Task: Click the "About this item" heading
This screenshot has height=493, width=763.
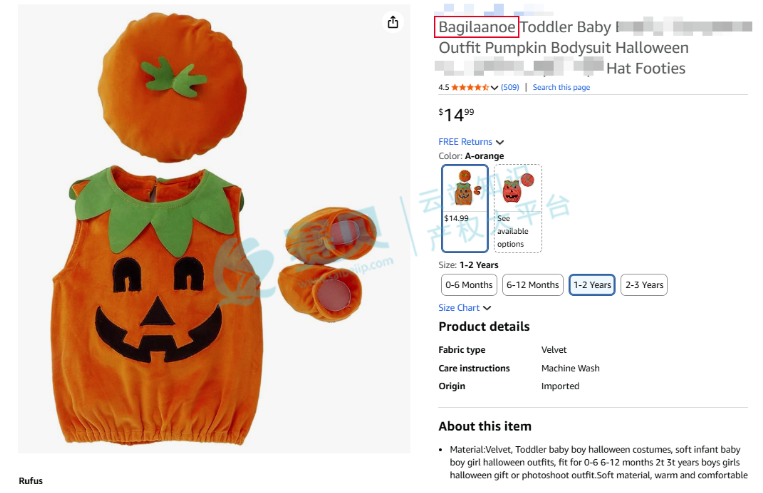Action: pyautogui.click(x=485, y=427)
